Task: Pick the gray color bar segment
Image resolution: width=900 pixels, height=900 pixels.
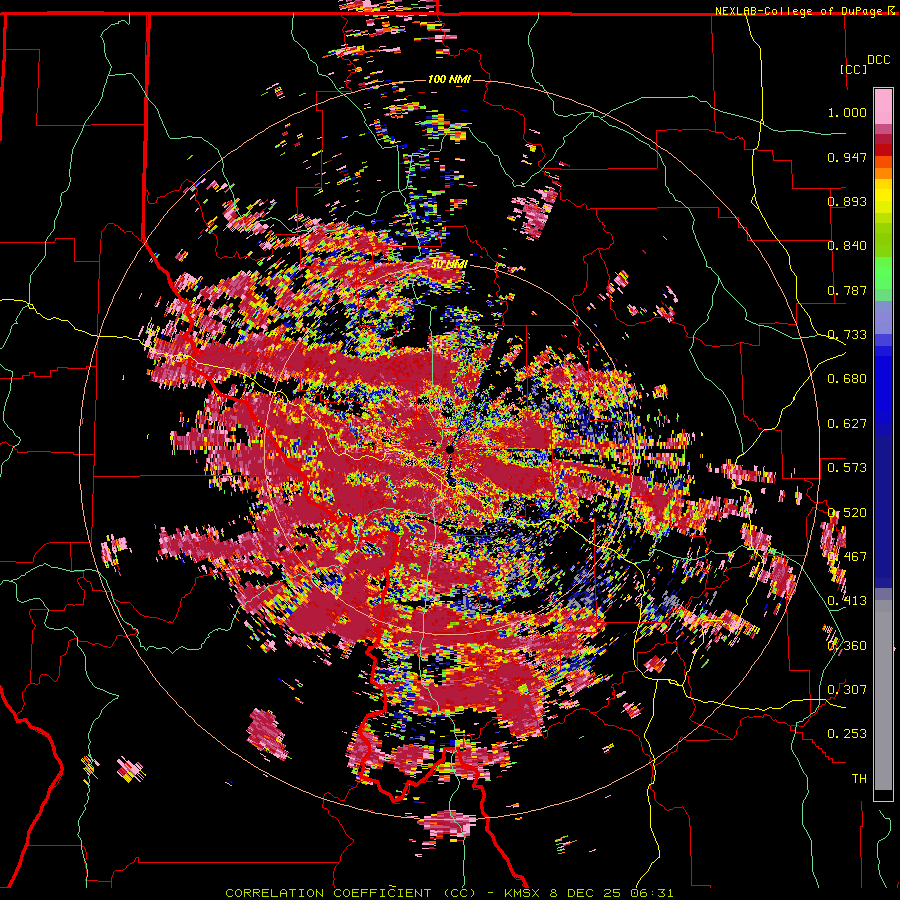Action: 883,695
